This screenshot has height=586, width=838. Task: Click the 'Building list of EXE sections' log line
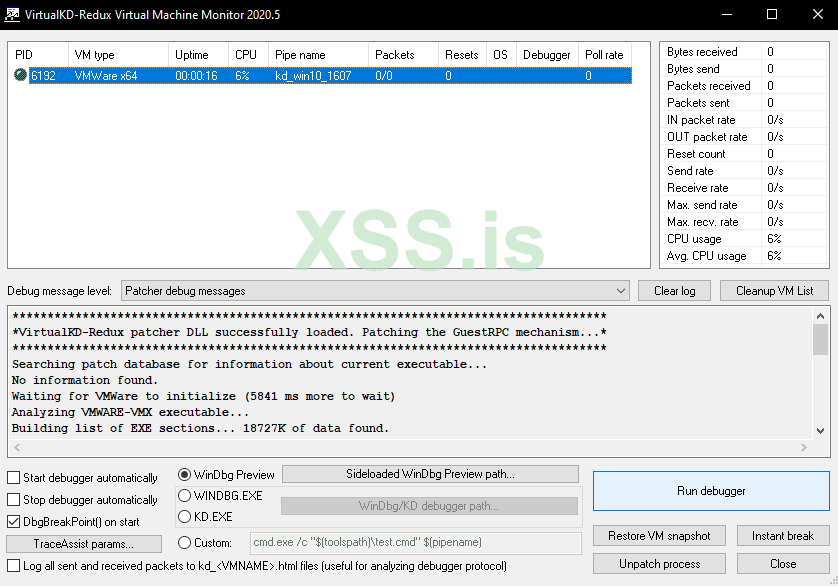tap(200, 428)
